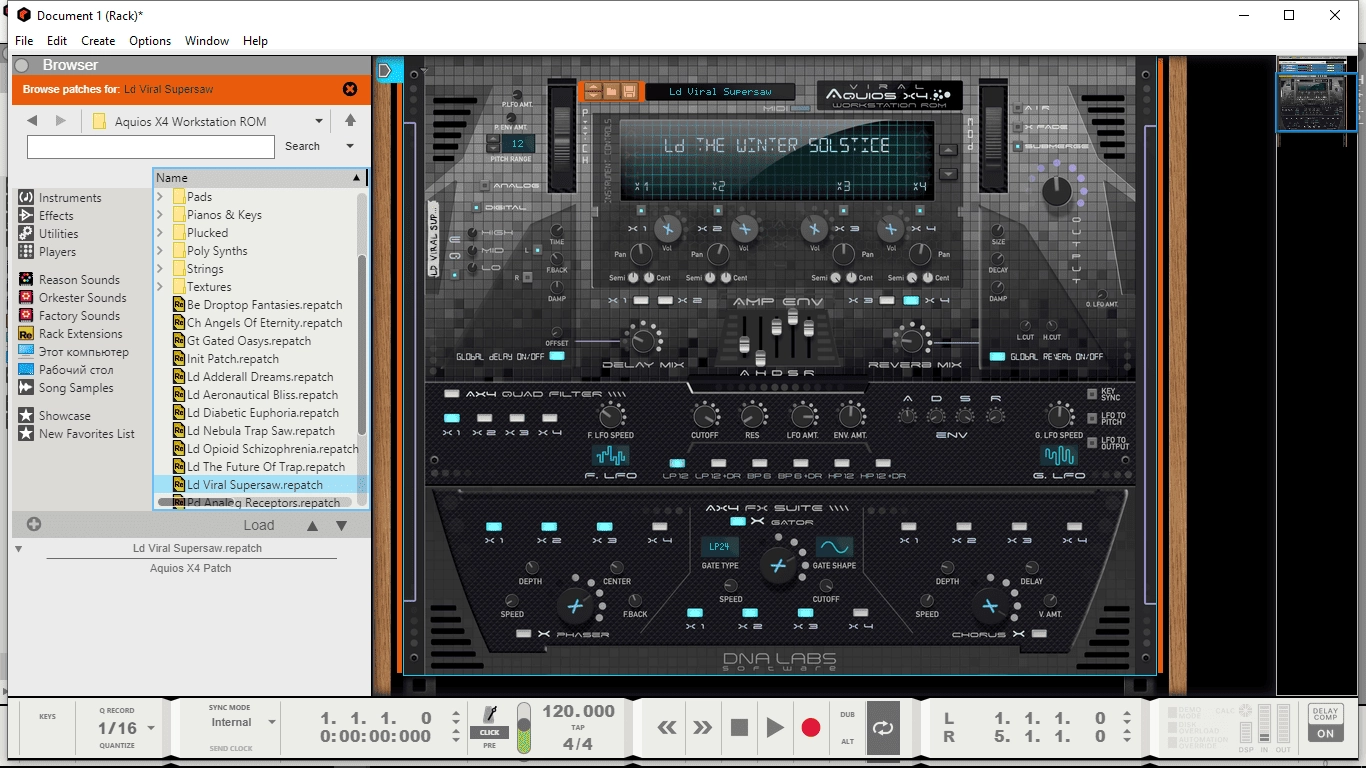Toggle the Global Delay On/Off switch
Viewport: 1366px width, 768px height.
click(x=557, y=356)
